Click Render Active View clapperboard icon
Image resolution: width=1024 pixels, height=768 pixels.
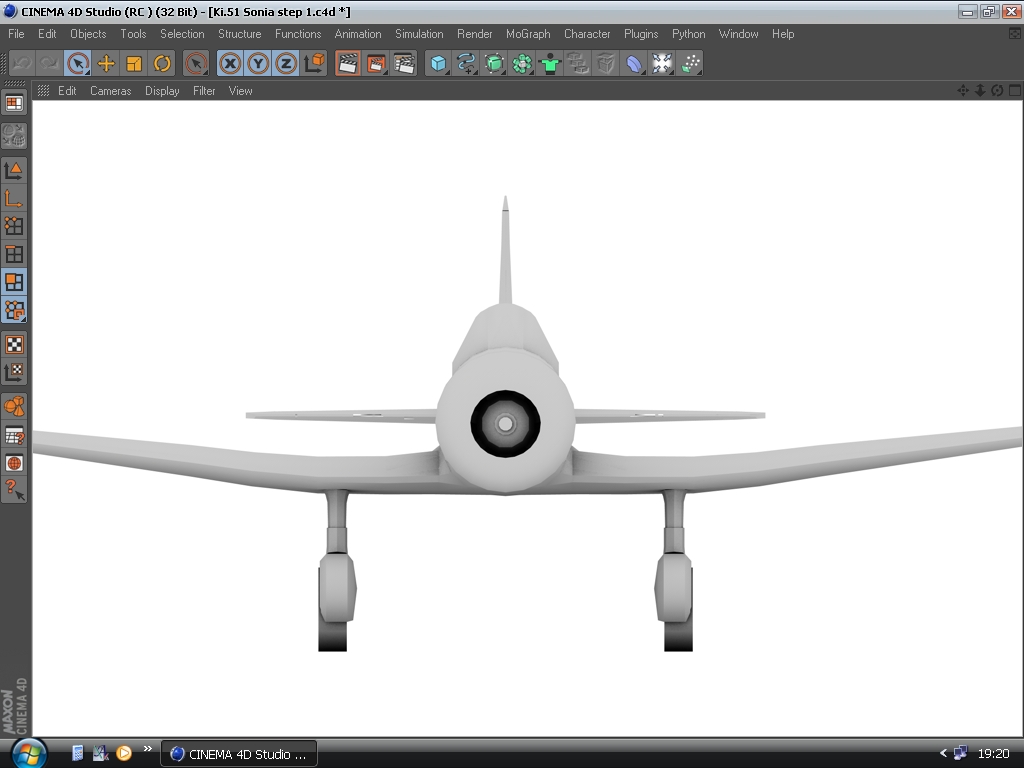(x=348, y=64)
